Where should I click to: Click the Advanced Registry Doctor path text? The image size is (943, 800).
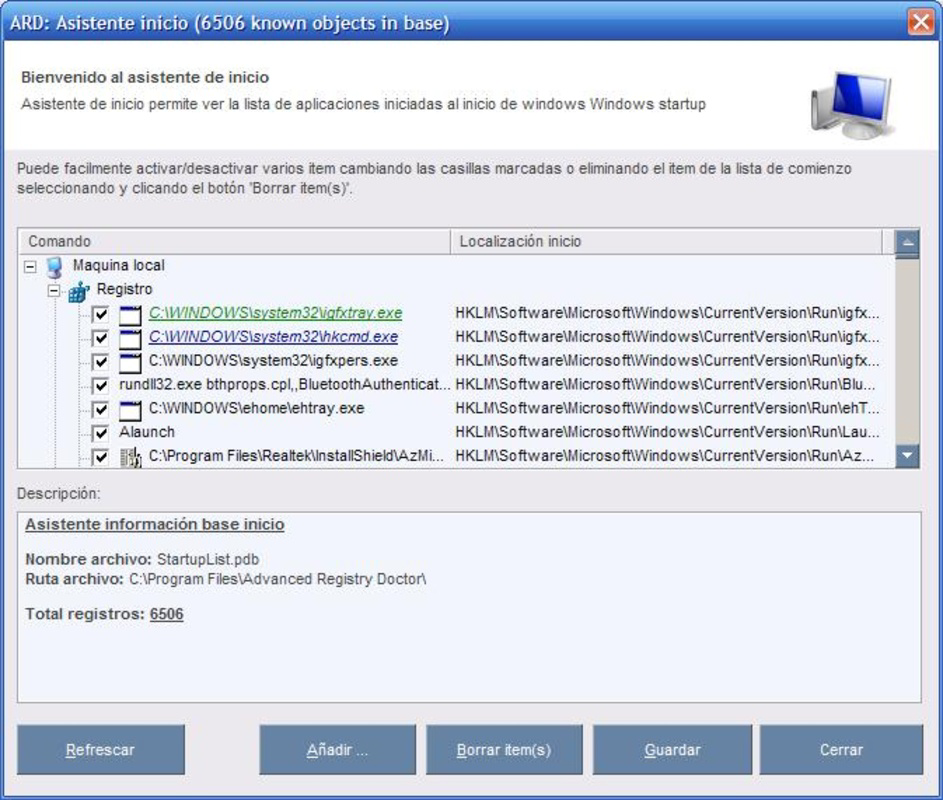click(x=278, y=579)
